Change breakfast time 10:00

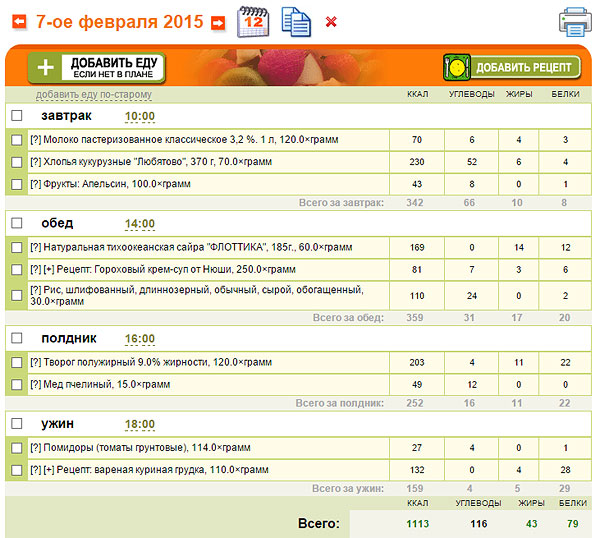[x=139, y=116]
